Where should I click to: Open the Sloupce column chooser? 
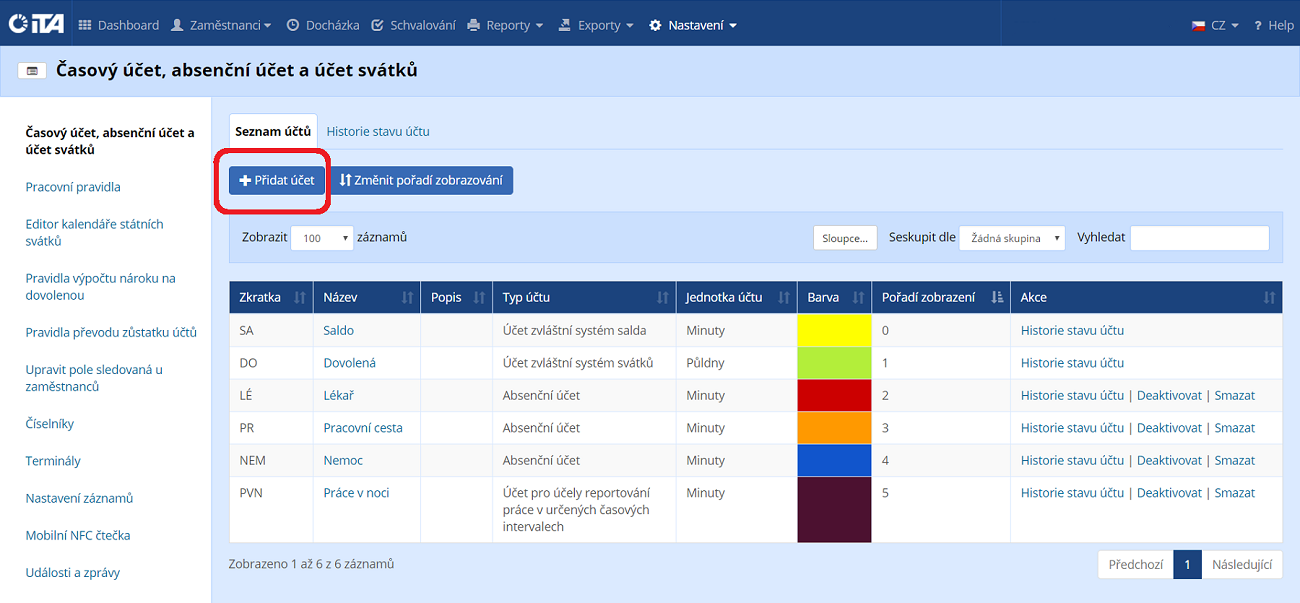tap(845, 238)
